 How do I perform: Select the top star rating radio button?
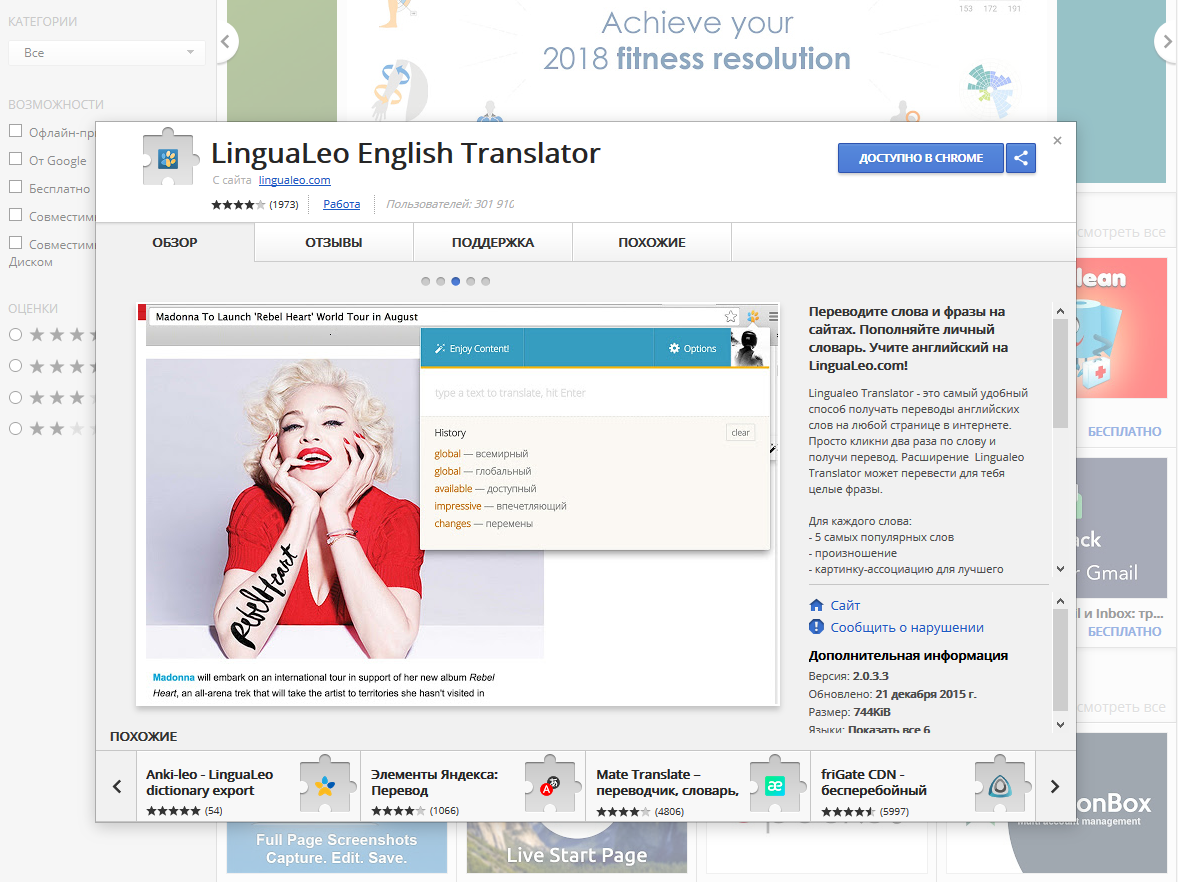pyautogui.click(x=15, y=334)
